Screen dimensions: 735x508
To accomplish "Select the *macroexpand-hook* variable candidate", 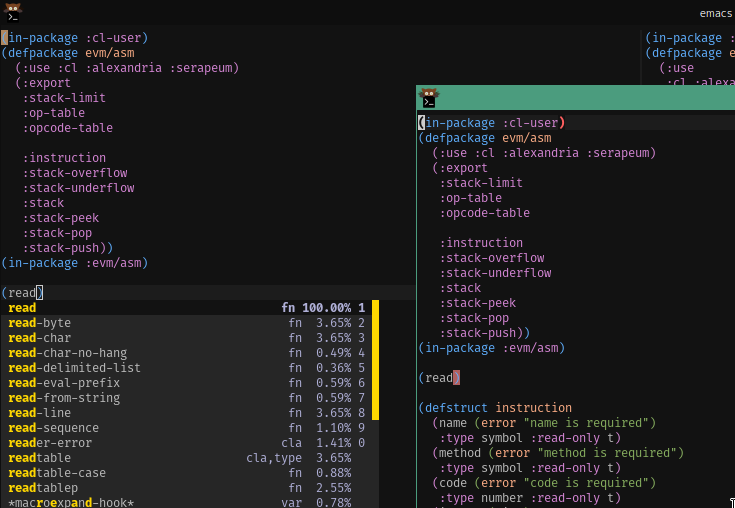I will click(71, 502).
